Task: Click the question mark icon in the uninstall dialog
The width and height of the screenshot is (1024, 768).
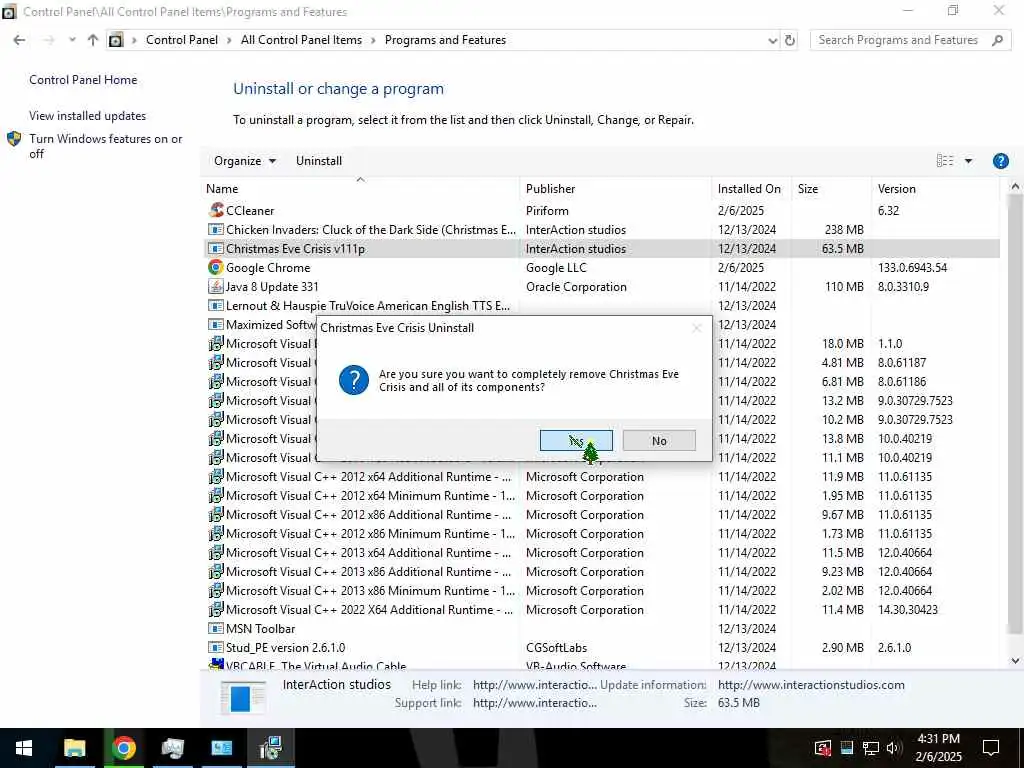Action: (x=353, y=379)
